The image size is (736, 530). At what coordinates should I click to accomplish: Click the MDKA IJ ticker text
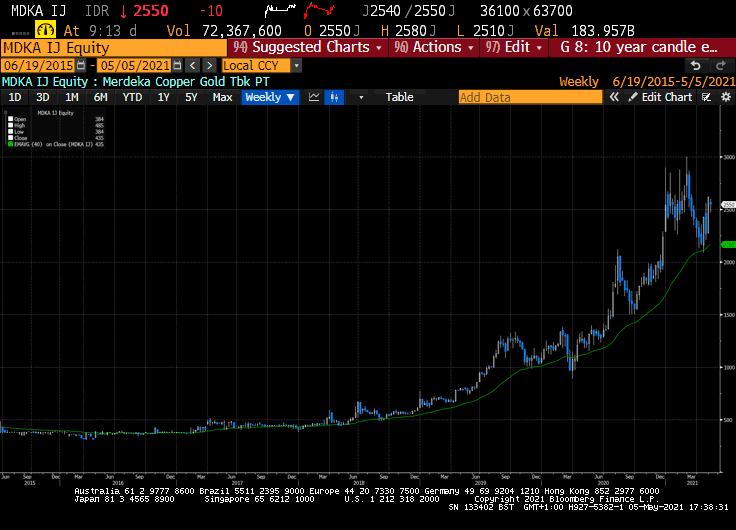coord(39,10)
